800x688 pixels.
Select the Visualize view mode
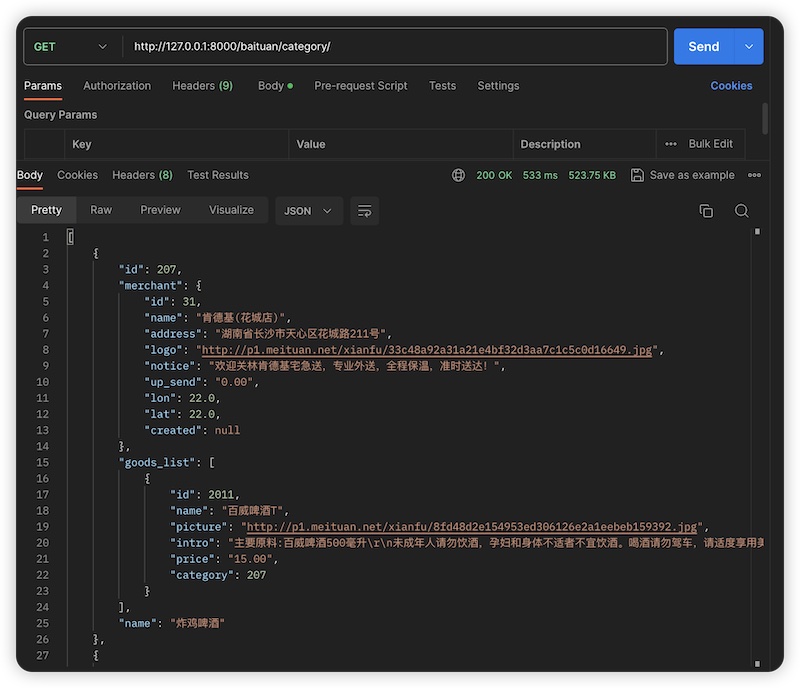tap(231, 210)
